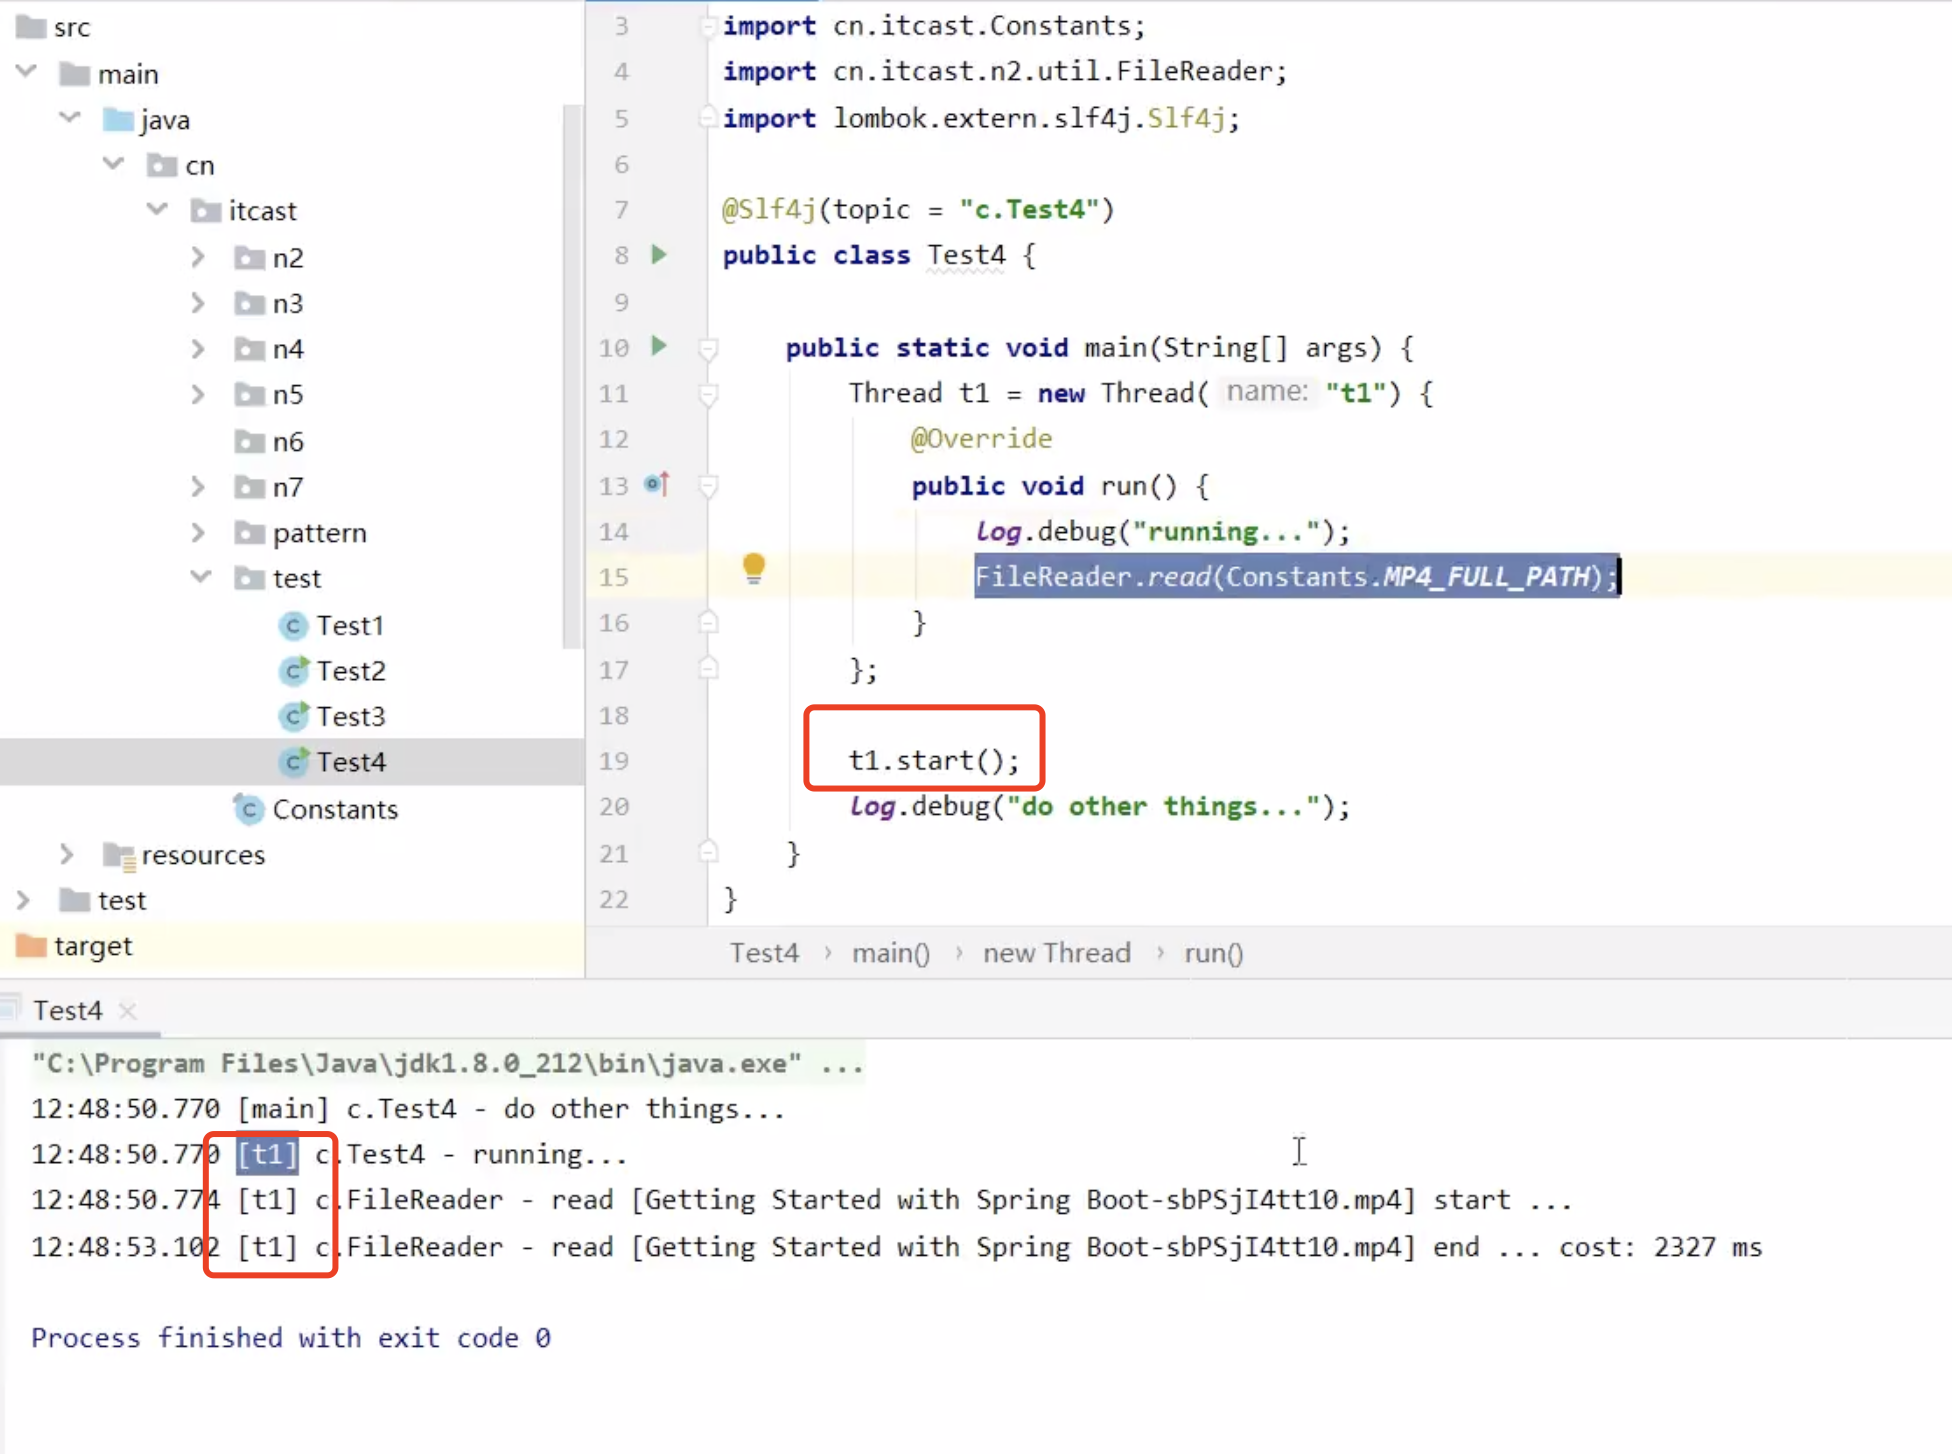Open the Constants class in project tree

coord(334,809)
